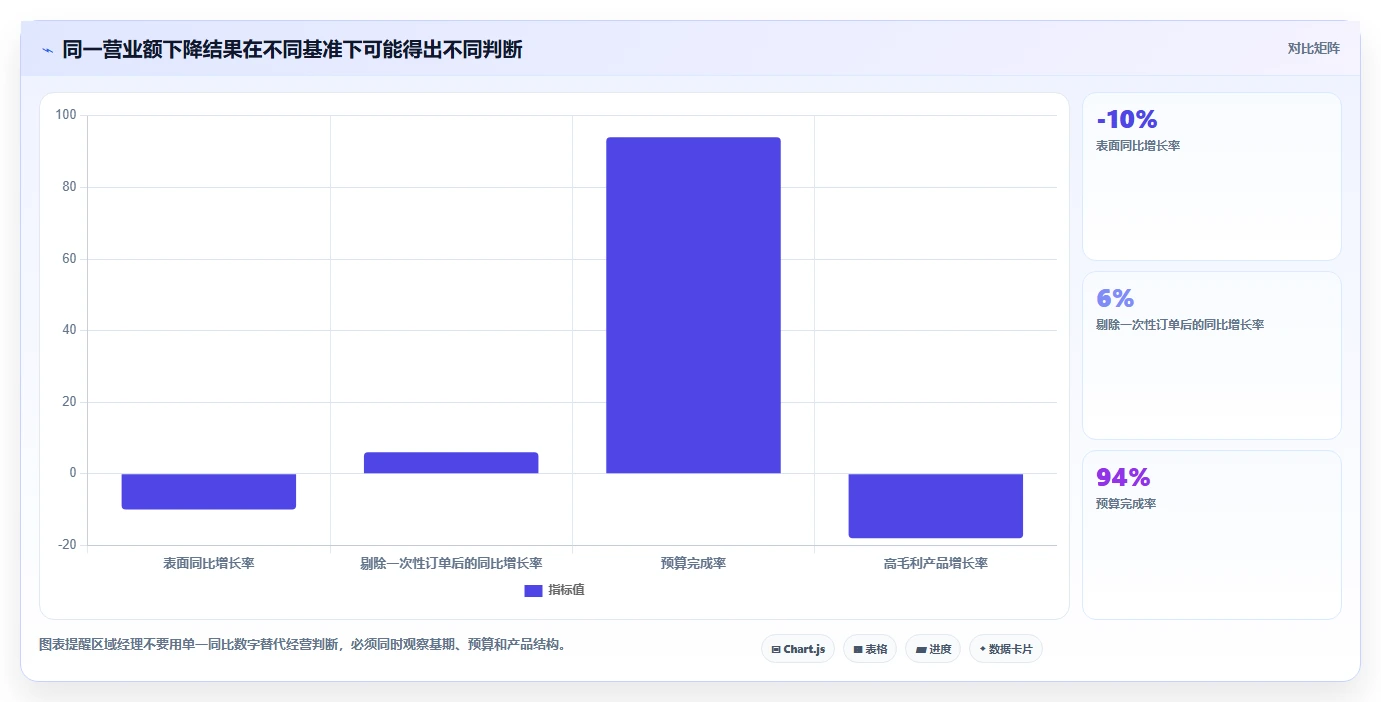Click card caption 预算完成率 under 94%
The image size is (1381, 702).
[x=1126, y=504]
